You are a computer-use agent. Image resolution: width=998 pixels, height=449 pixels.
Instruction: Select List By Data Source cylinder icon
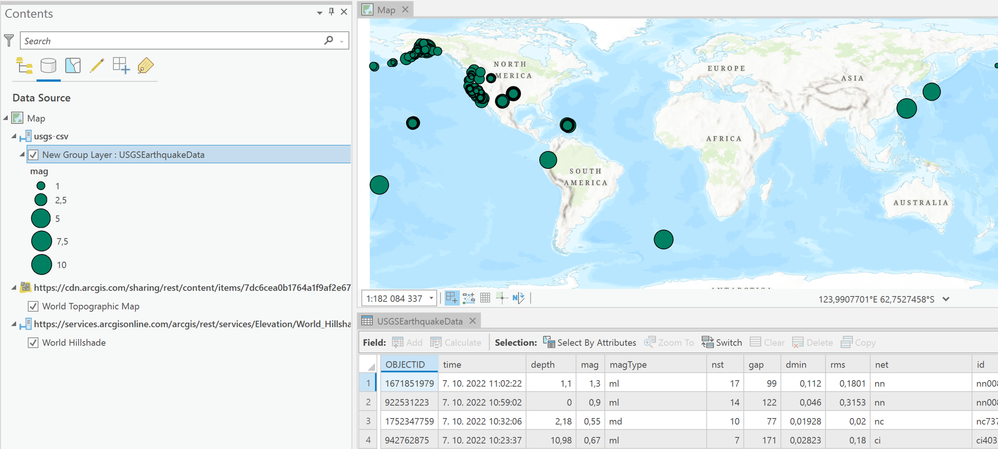click(x=48, y=66)
